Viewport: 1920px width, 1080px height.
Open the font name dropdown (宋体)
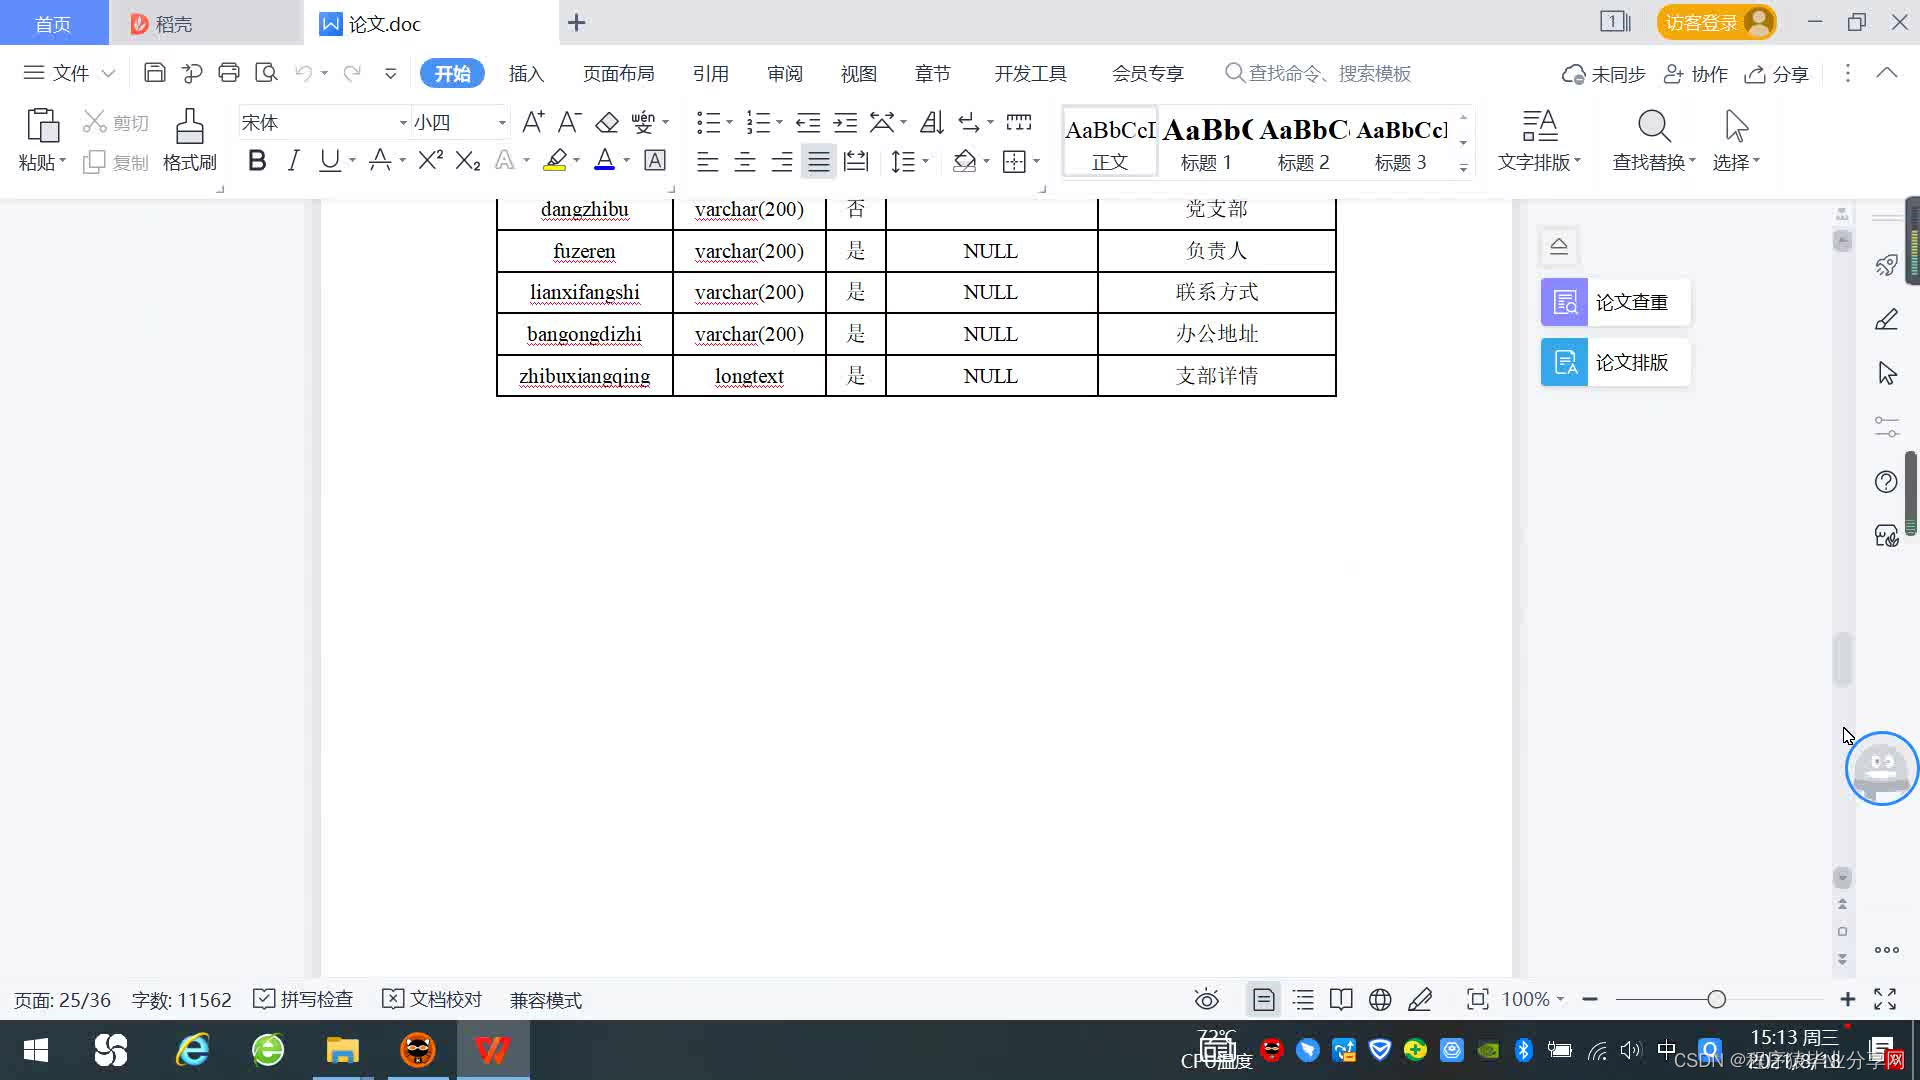click(x=403, y=123)
